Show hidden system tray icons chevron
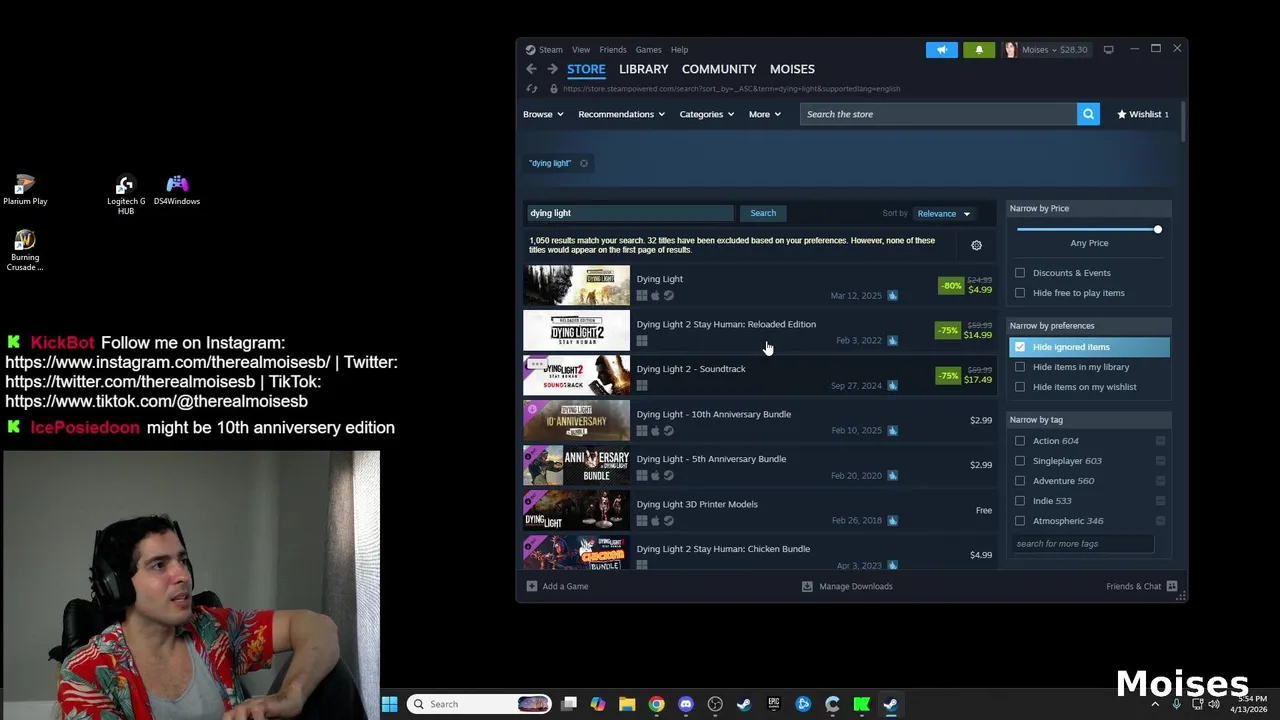The image size is (1280, 720). [x=1155, y=704]
